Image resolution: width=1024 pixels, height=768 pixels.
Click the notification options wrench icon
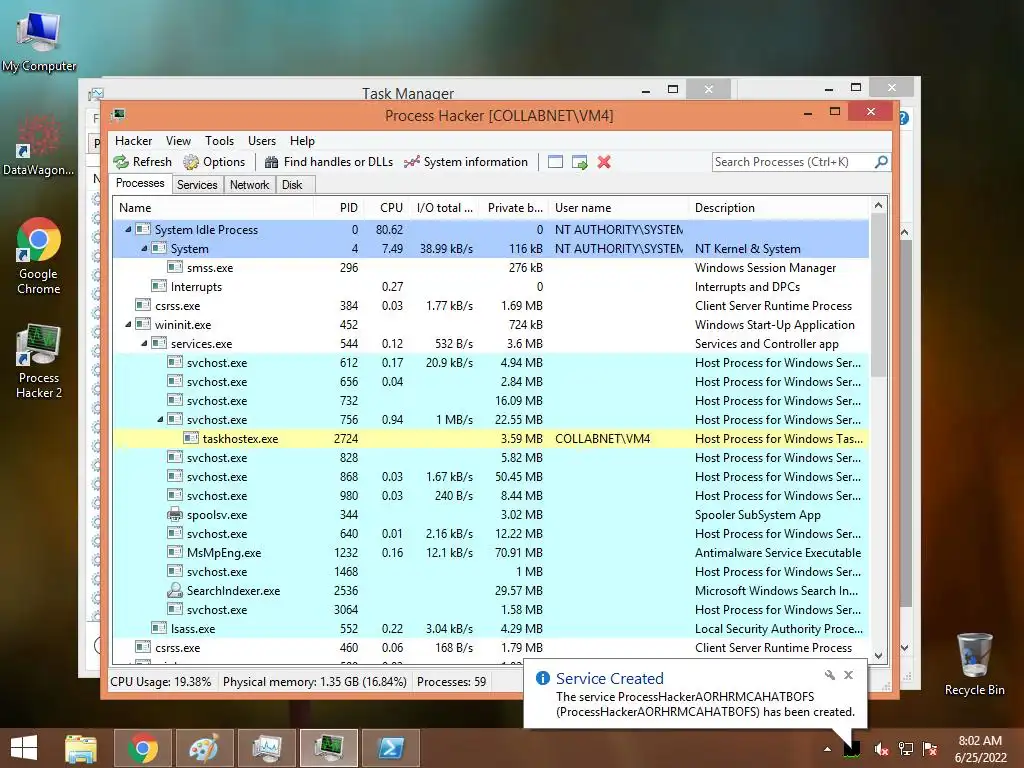(x=829, y=675)
